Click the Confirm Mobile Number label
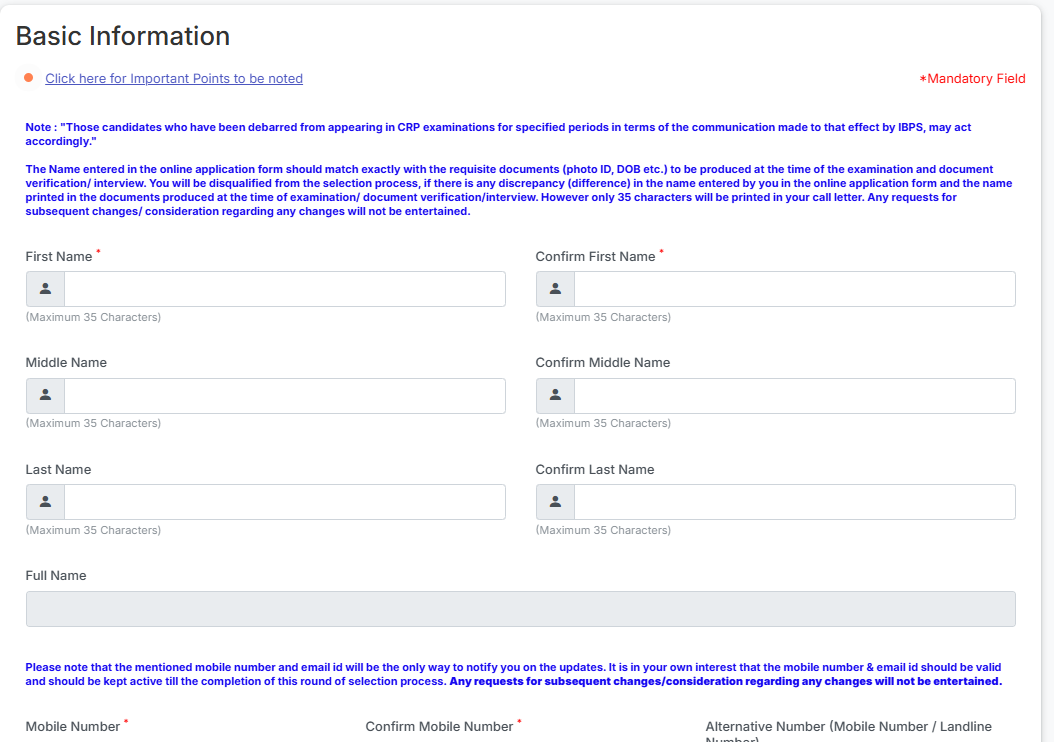Image resolution: width=1054 pixels, height=742 pixels. [439, 727]
